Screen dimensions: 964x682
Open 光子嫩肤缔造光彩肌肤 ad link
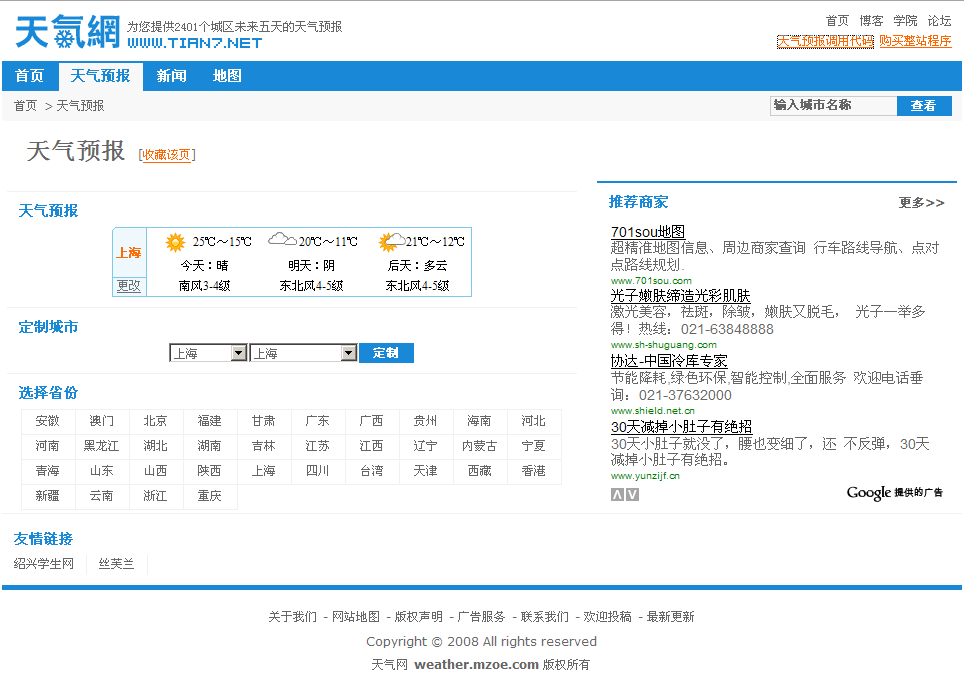coord(680,296)
